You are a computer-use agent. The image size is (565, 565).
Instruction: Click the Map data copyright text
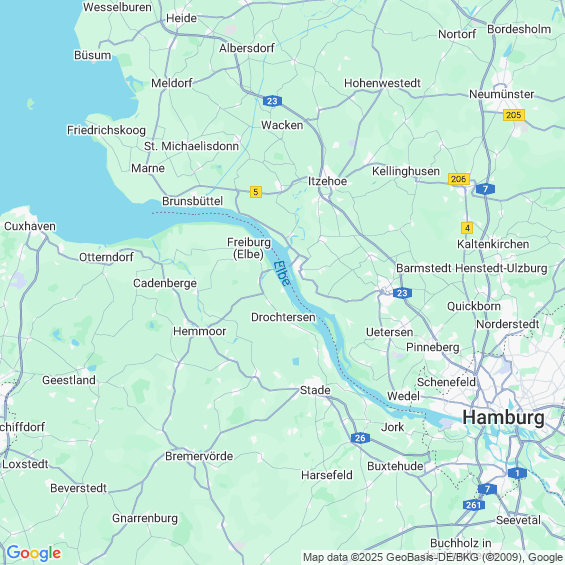(x=433, y=557)
